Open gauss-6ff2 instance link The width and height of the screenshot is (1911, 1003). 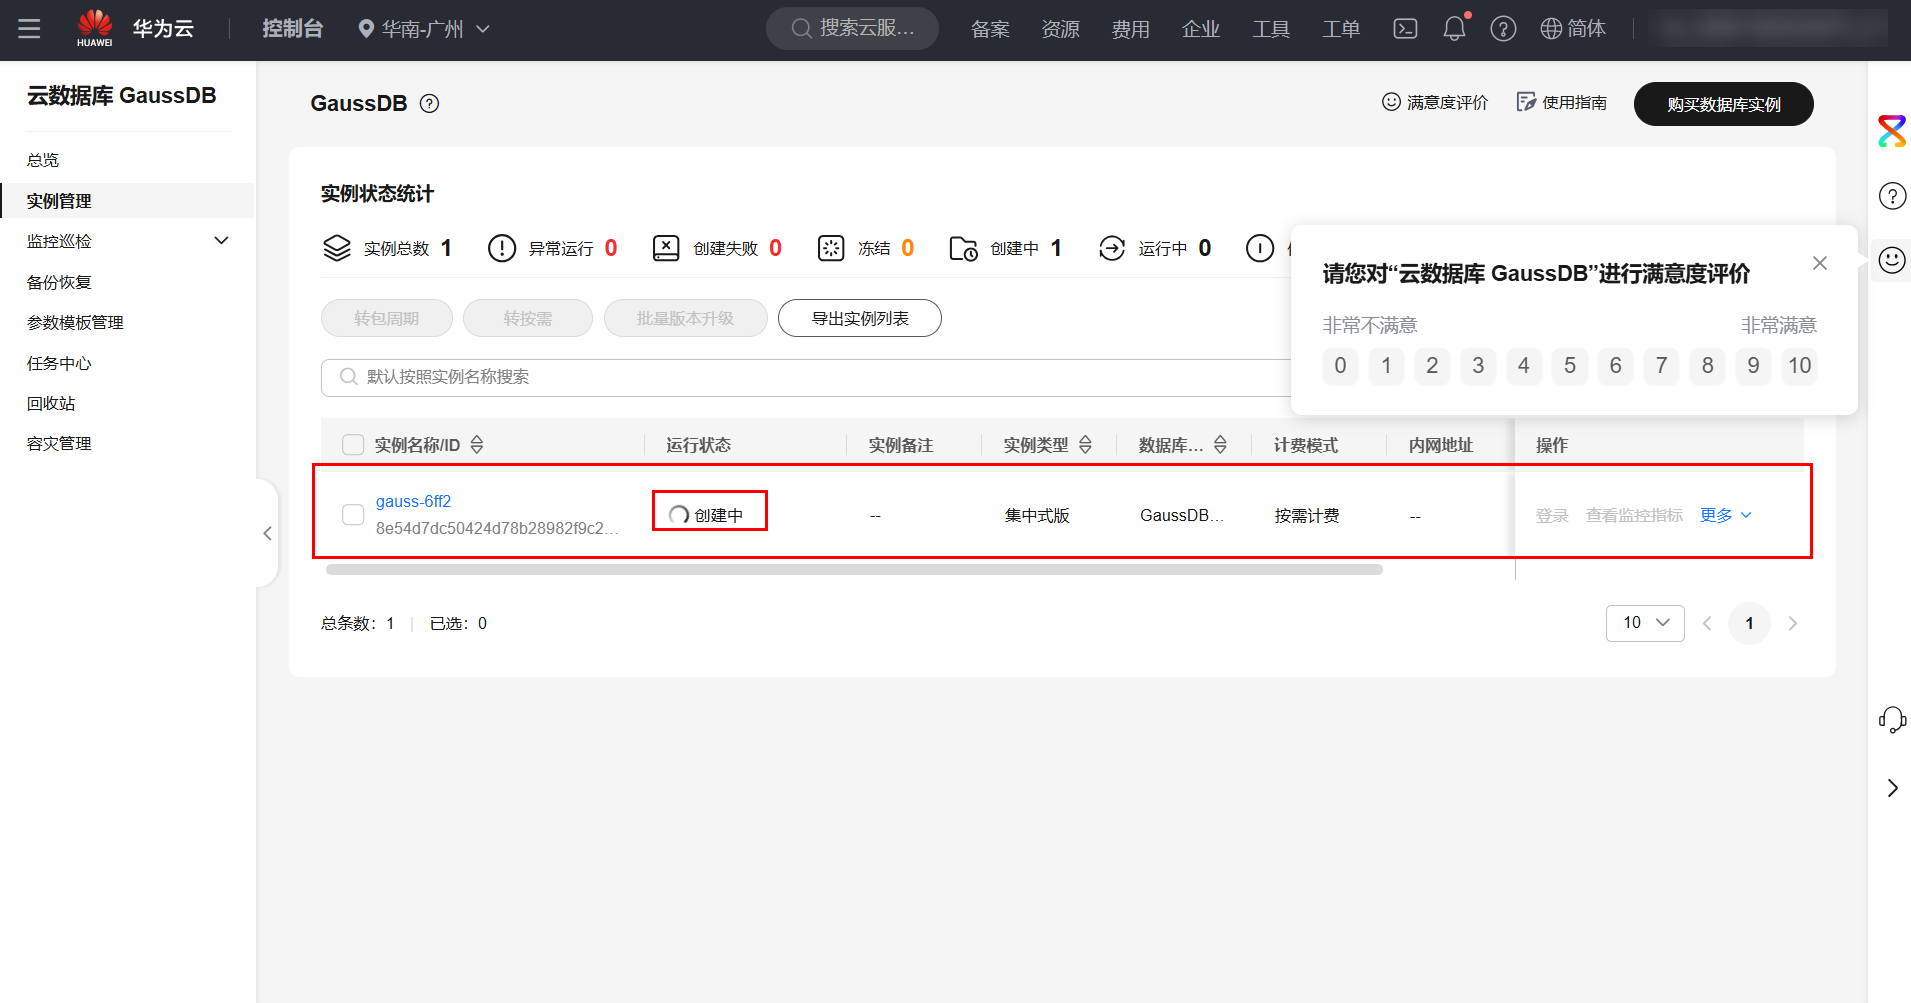point(413,502)
